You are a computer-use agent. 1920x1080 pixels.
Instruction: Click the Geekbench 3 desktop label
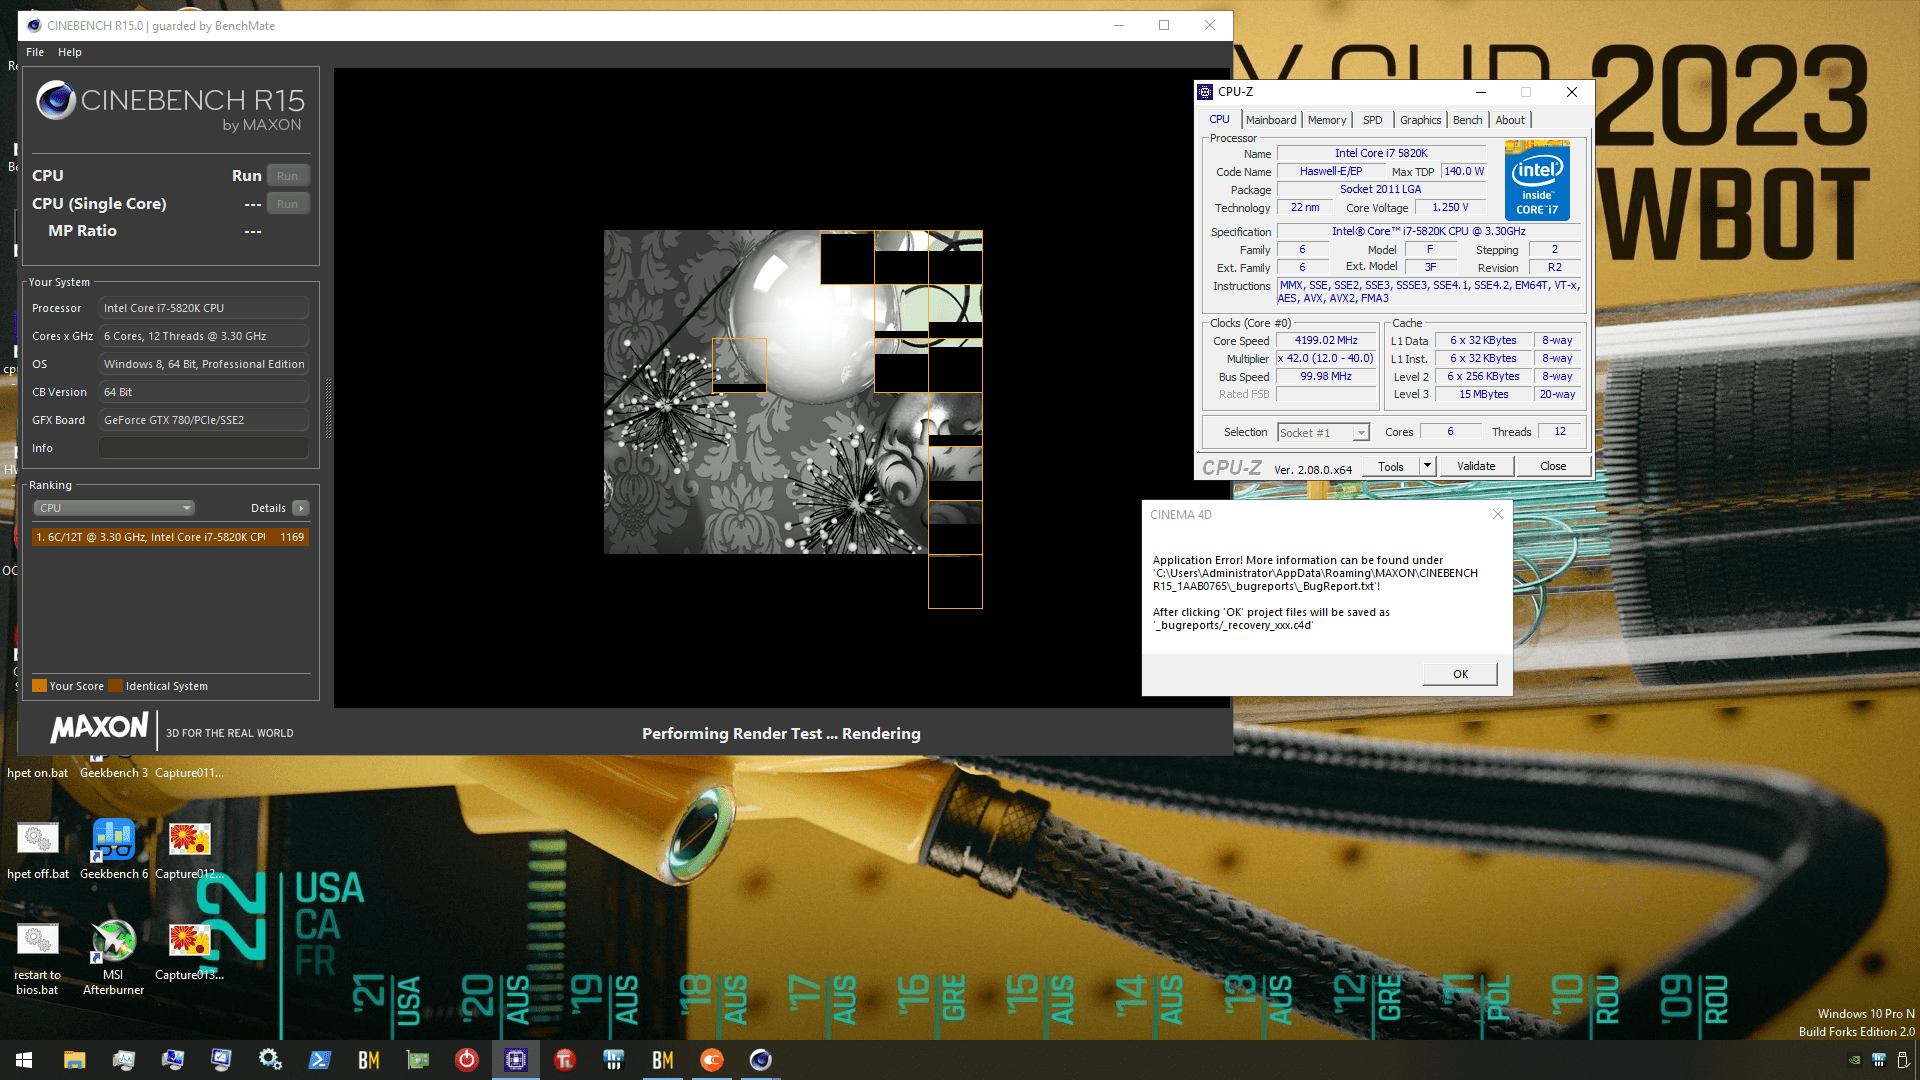coord(114,773)
